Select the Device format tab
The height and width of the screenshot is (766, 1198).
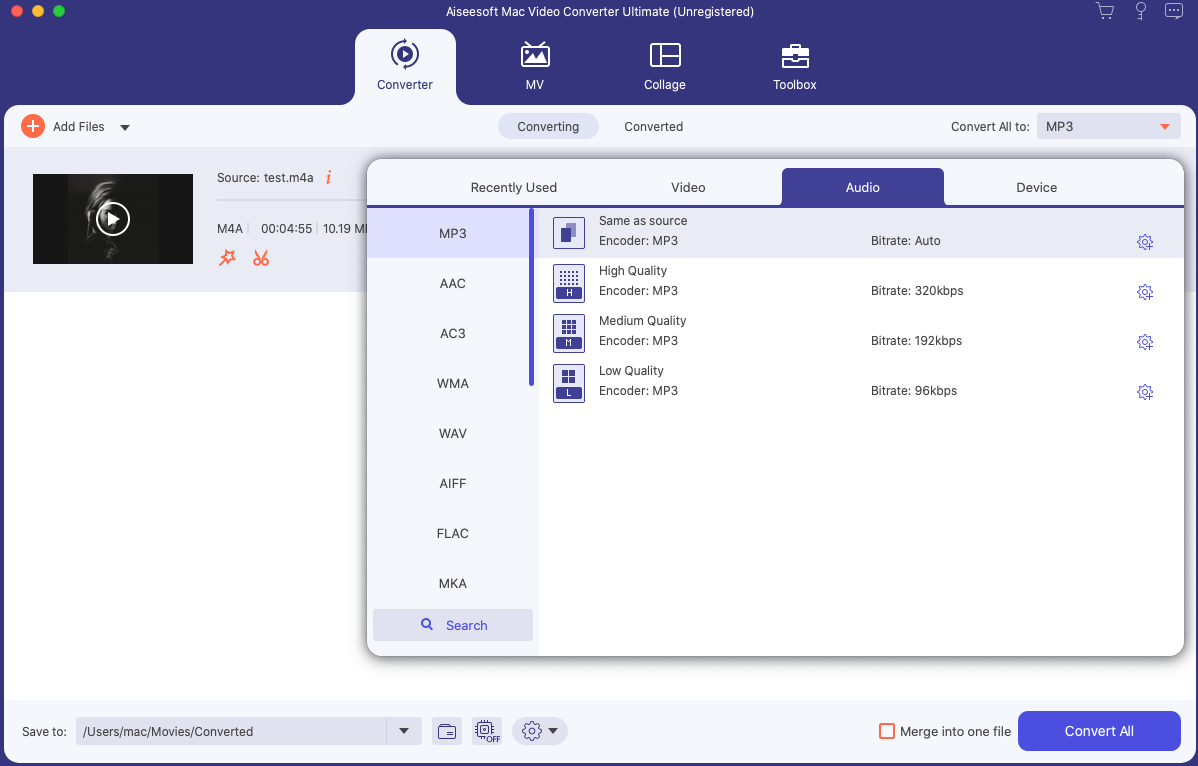pos(1037,187)
